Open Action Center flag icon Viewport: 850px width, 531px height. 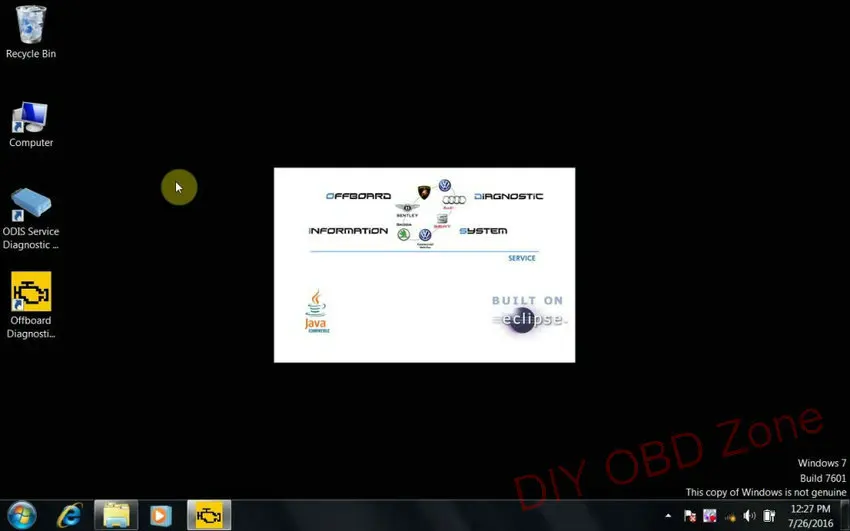pos(690,516)
